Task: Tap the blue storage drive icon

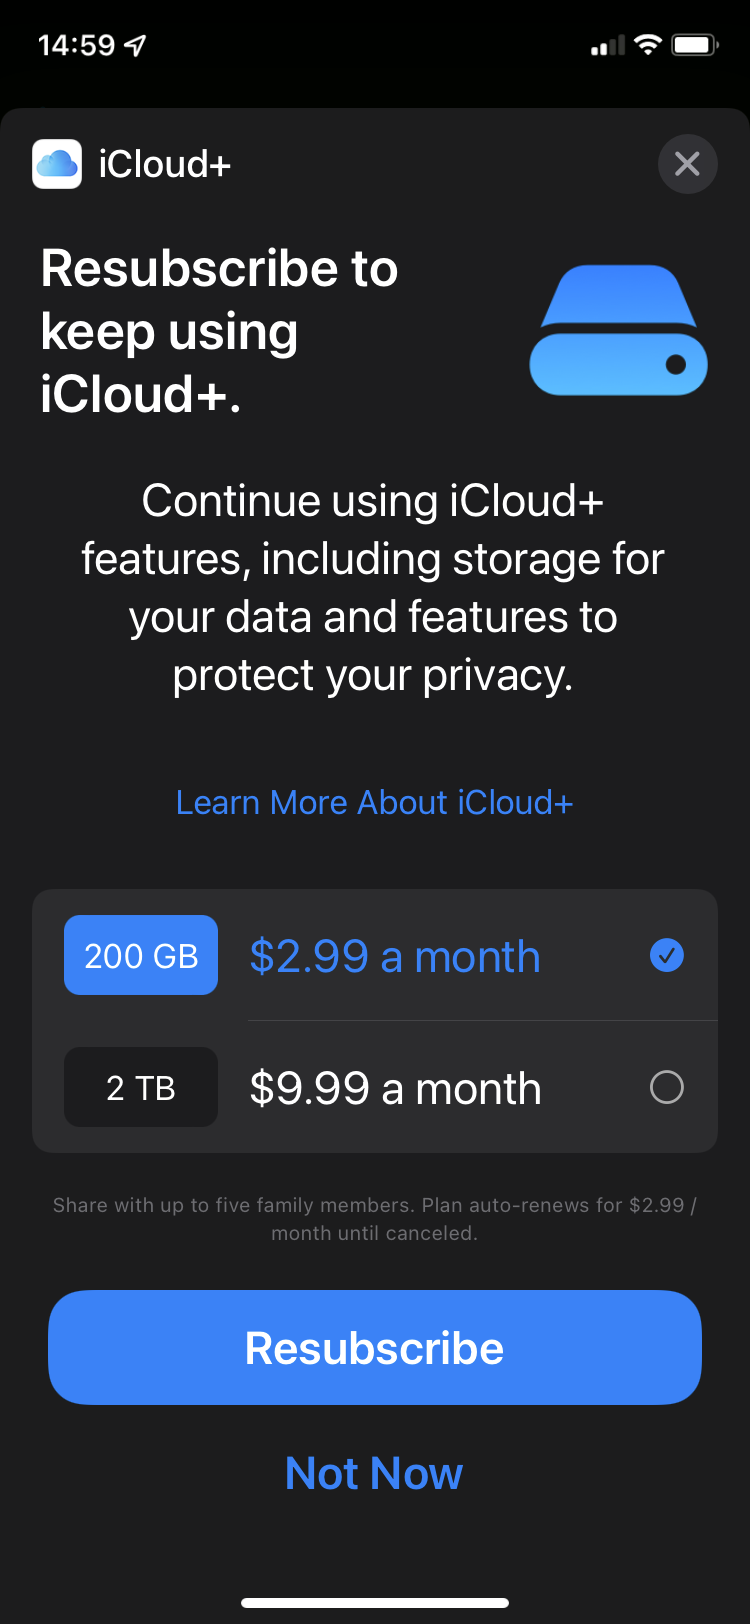Action: coord(618,330)
